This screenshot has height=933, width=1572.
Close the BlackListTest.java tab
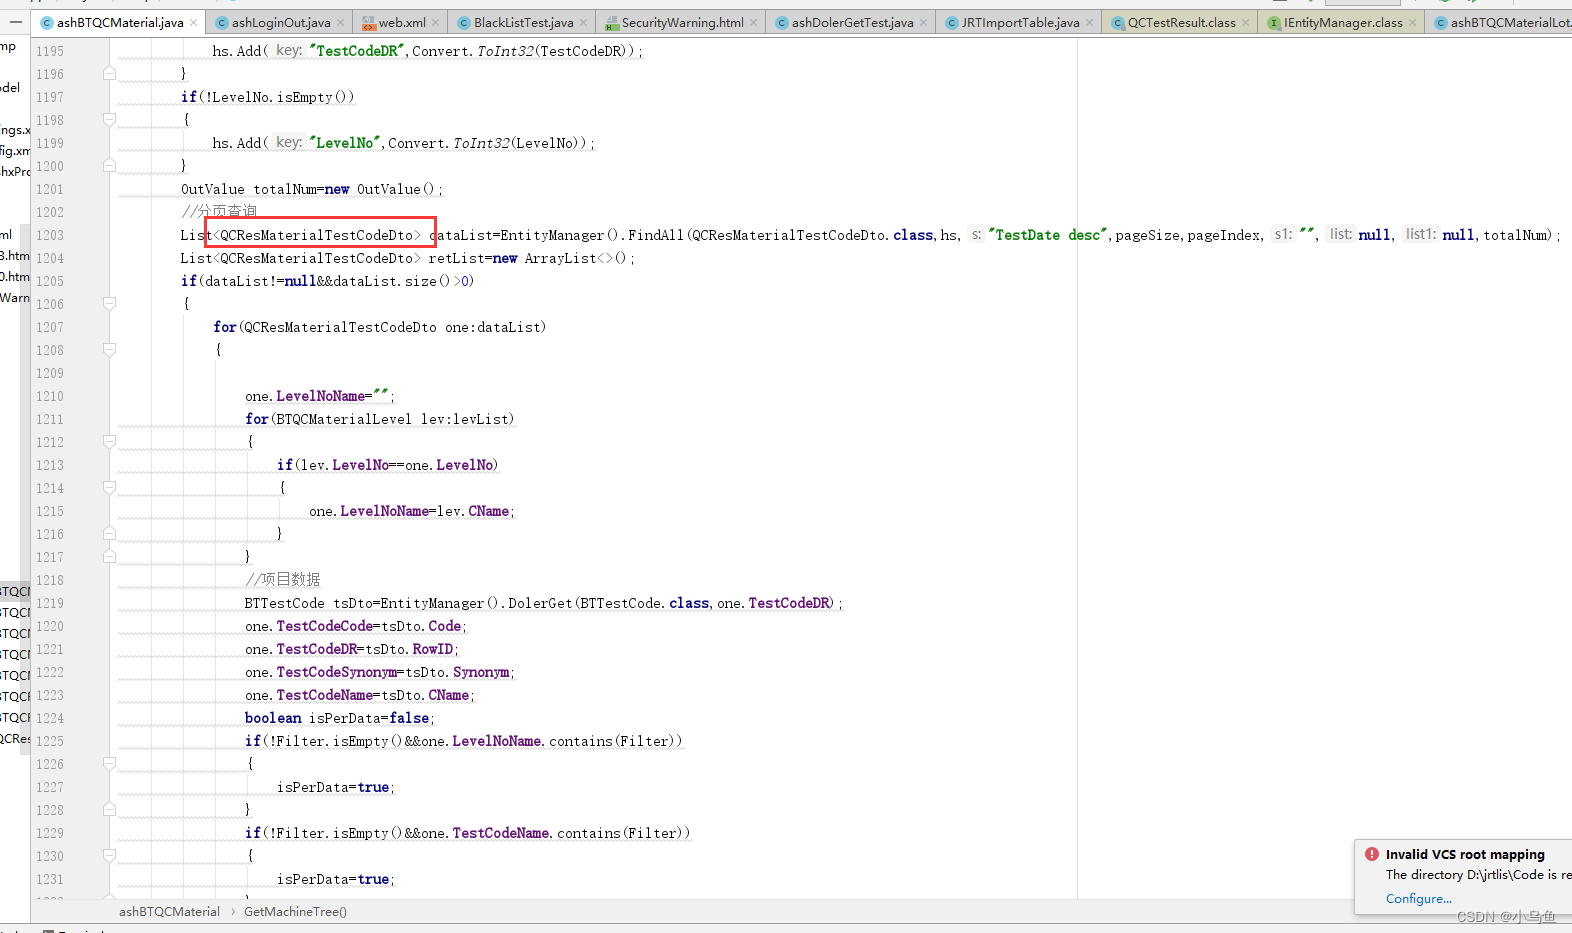[584, 22]
